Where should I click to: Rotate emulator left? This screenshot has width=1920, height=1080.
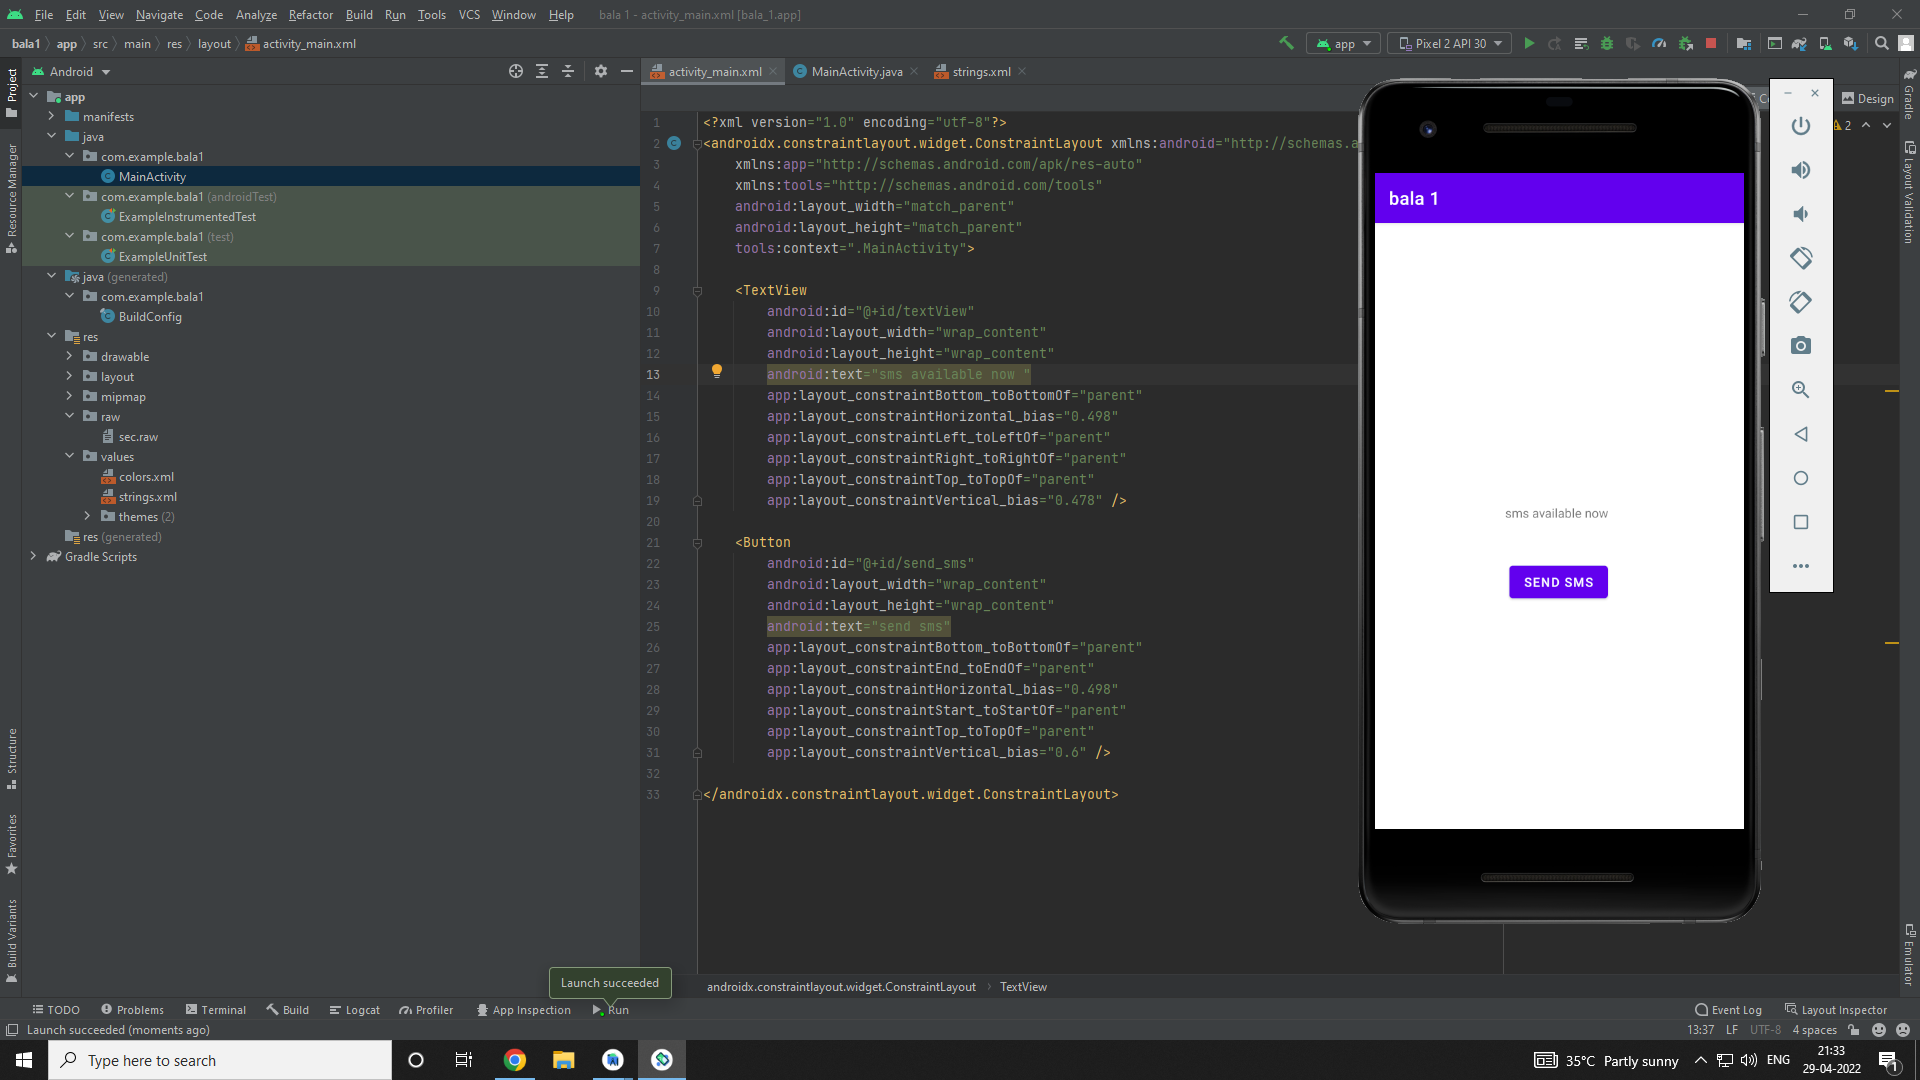1801,258
